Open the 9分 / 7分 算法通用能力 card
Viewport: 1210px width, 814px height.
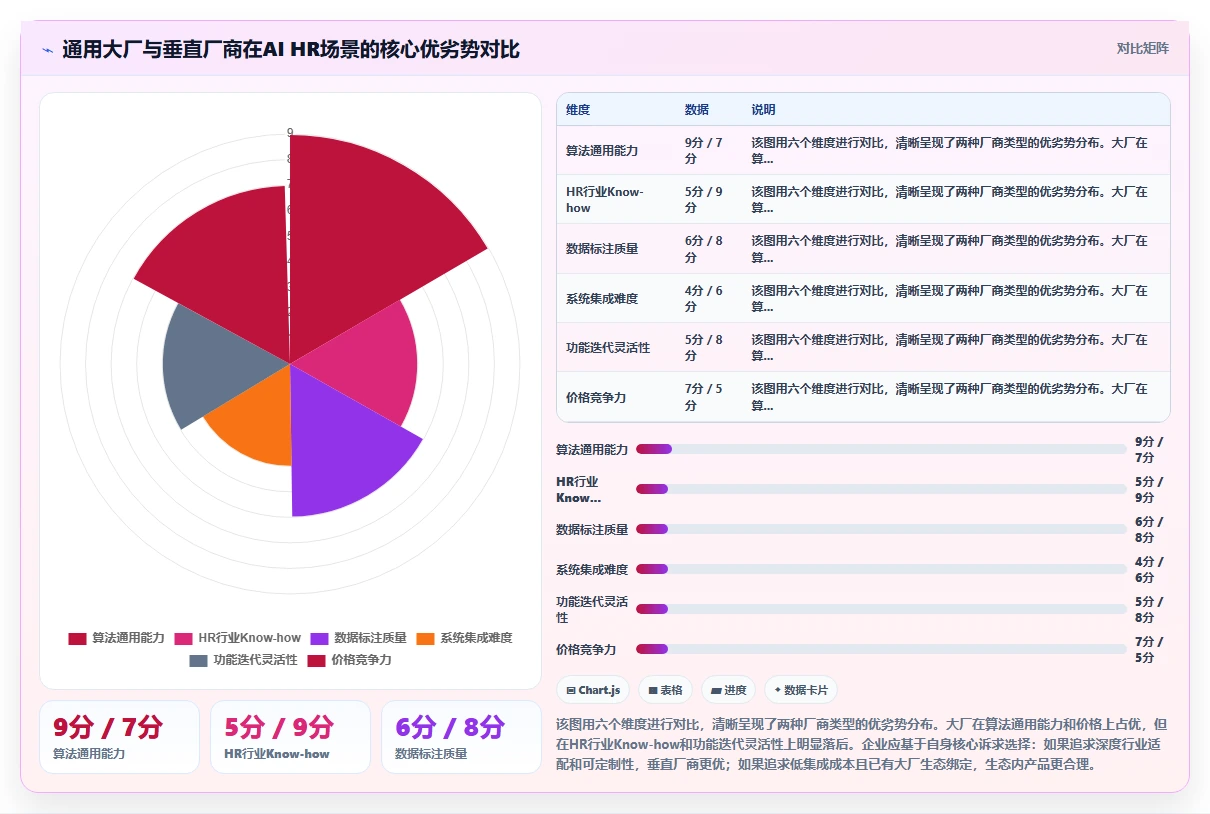click(x=119, y=737)
